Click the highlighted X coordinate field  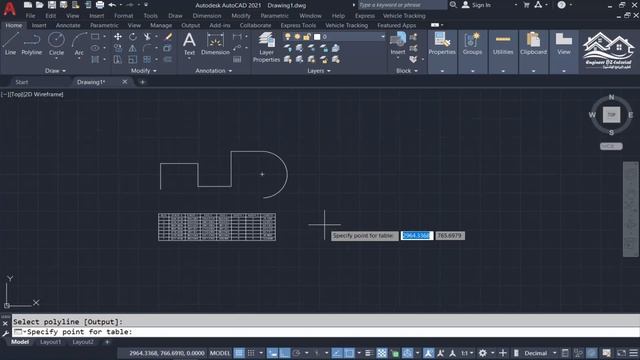(416, 236)
